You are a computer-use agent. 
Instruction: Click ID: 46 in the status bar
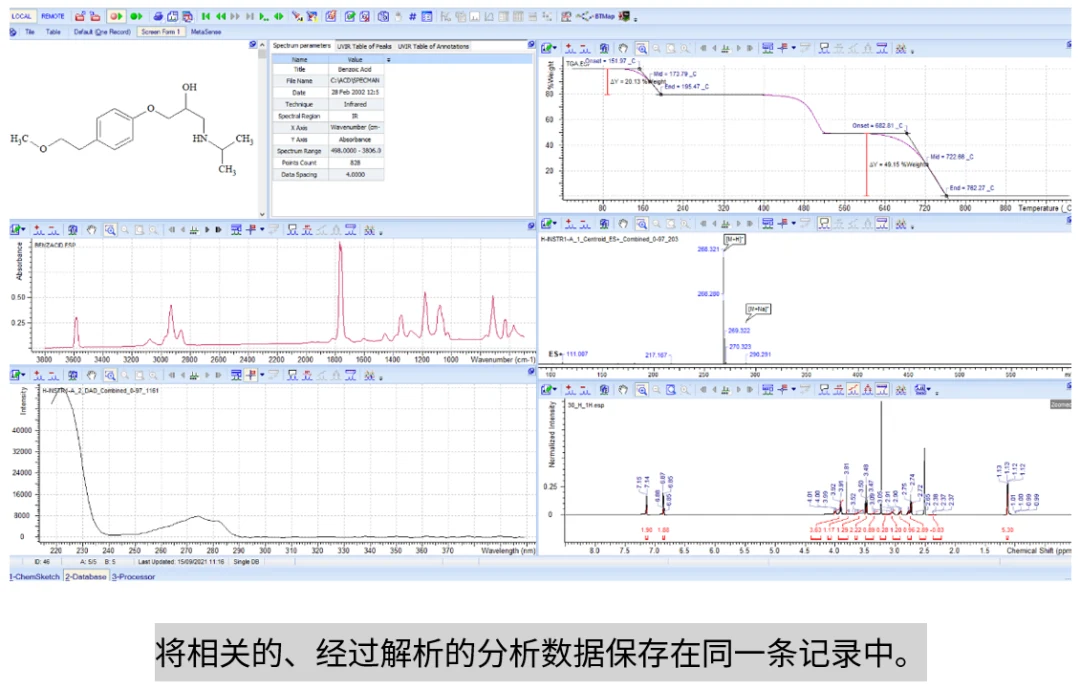pos(43,562)
